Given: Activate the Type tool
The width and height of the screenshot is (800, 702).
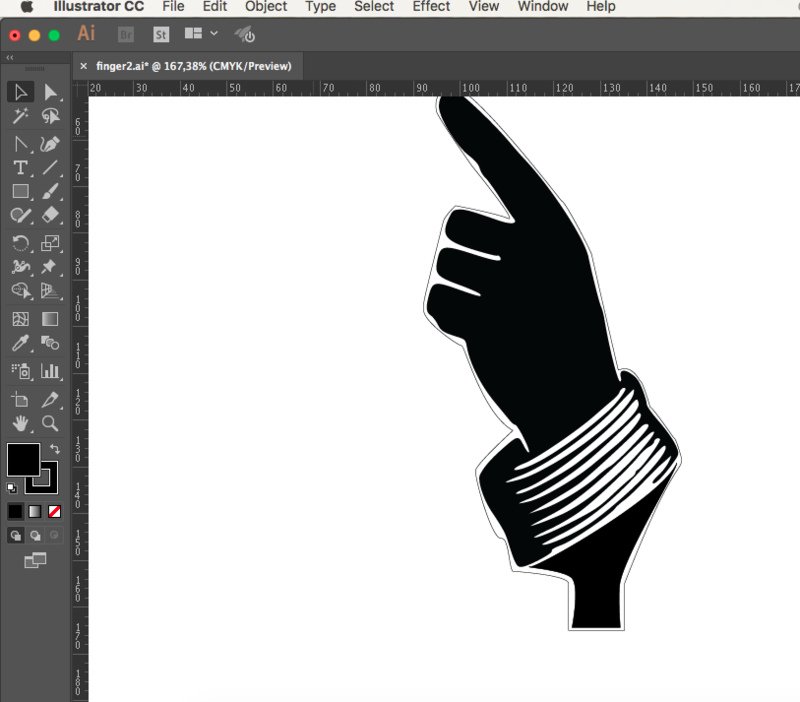Looking at the screenshot, I should [20, 168].
